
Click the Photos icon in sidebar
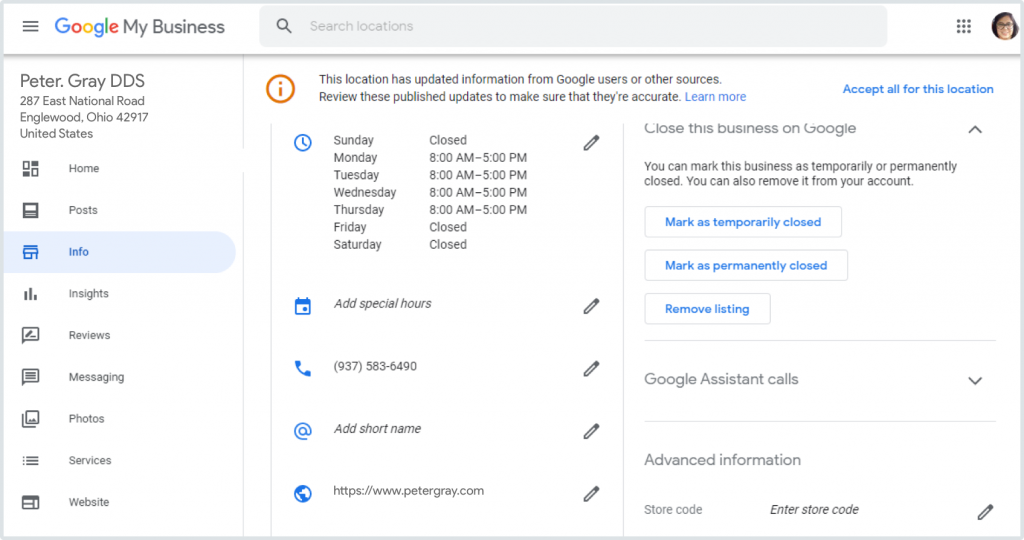point(30,419)
